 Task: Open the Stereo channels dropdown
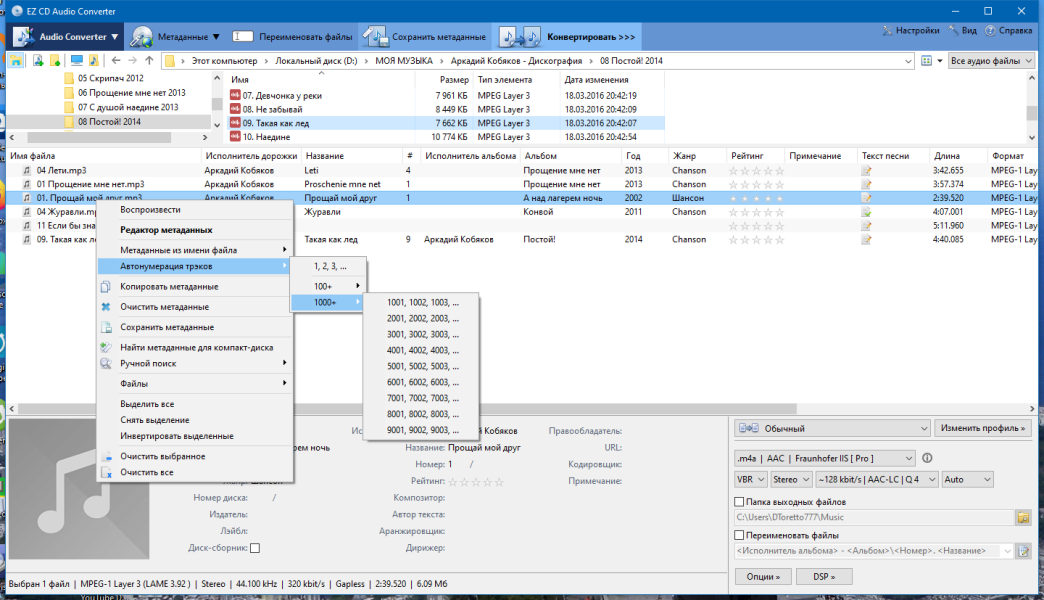click(792, 479)
